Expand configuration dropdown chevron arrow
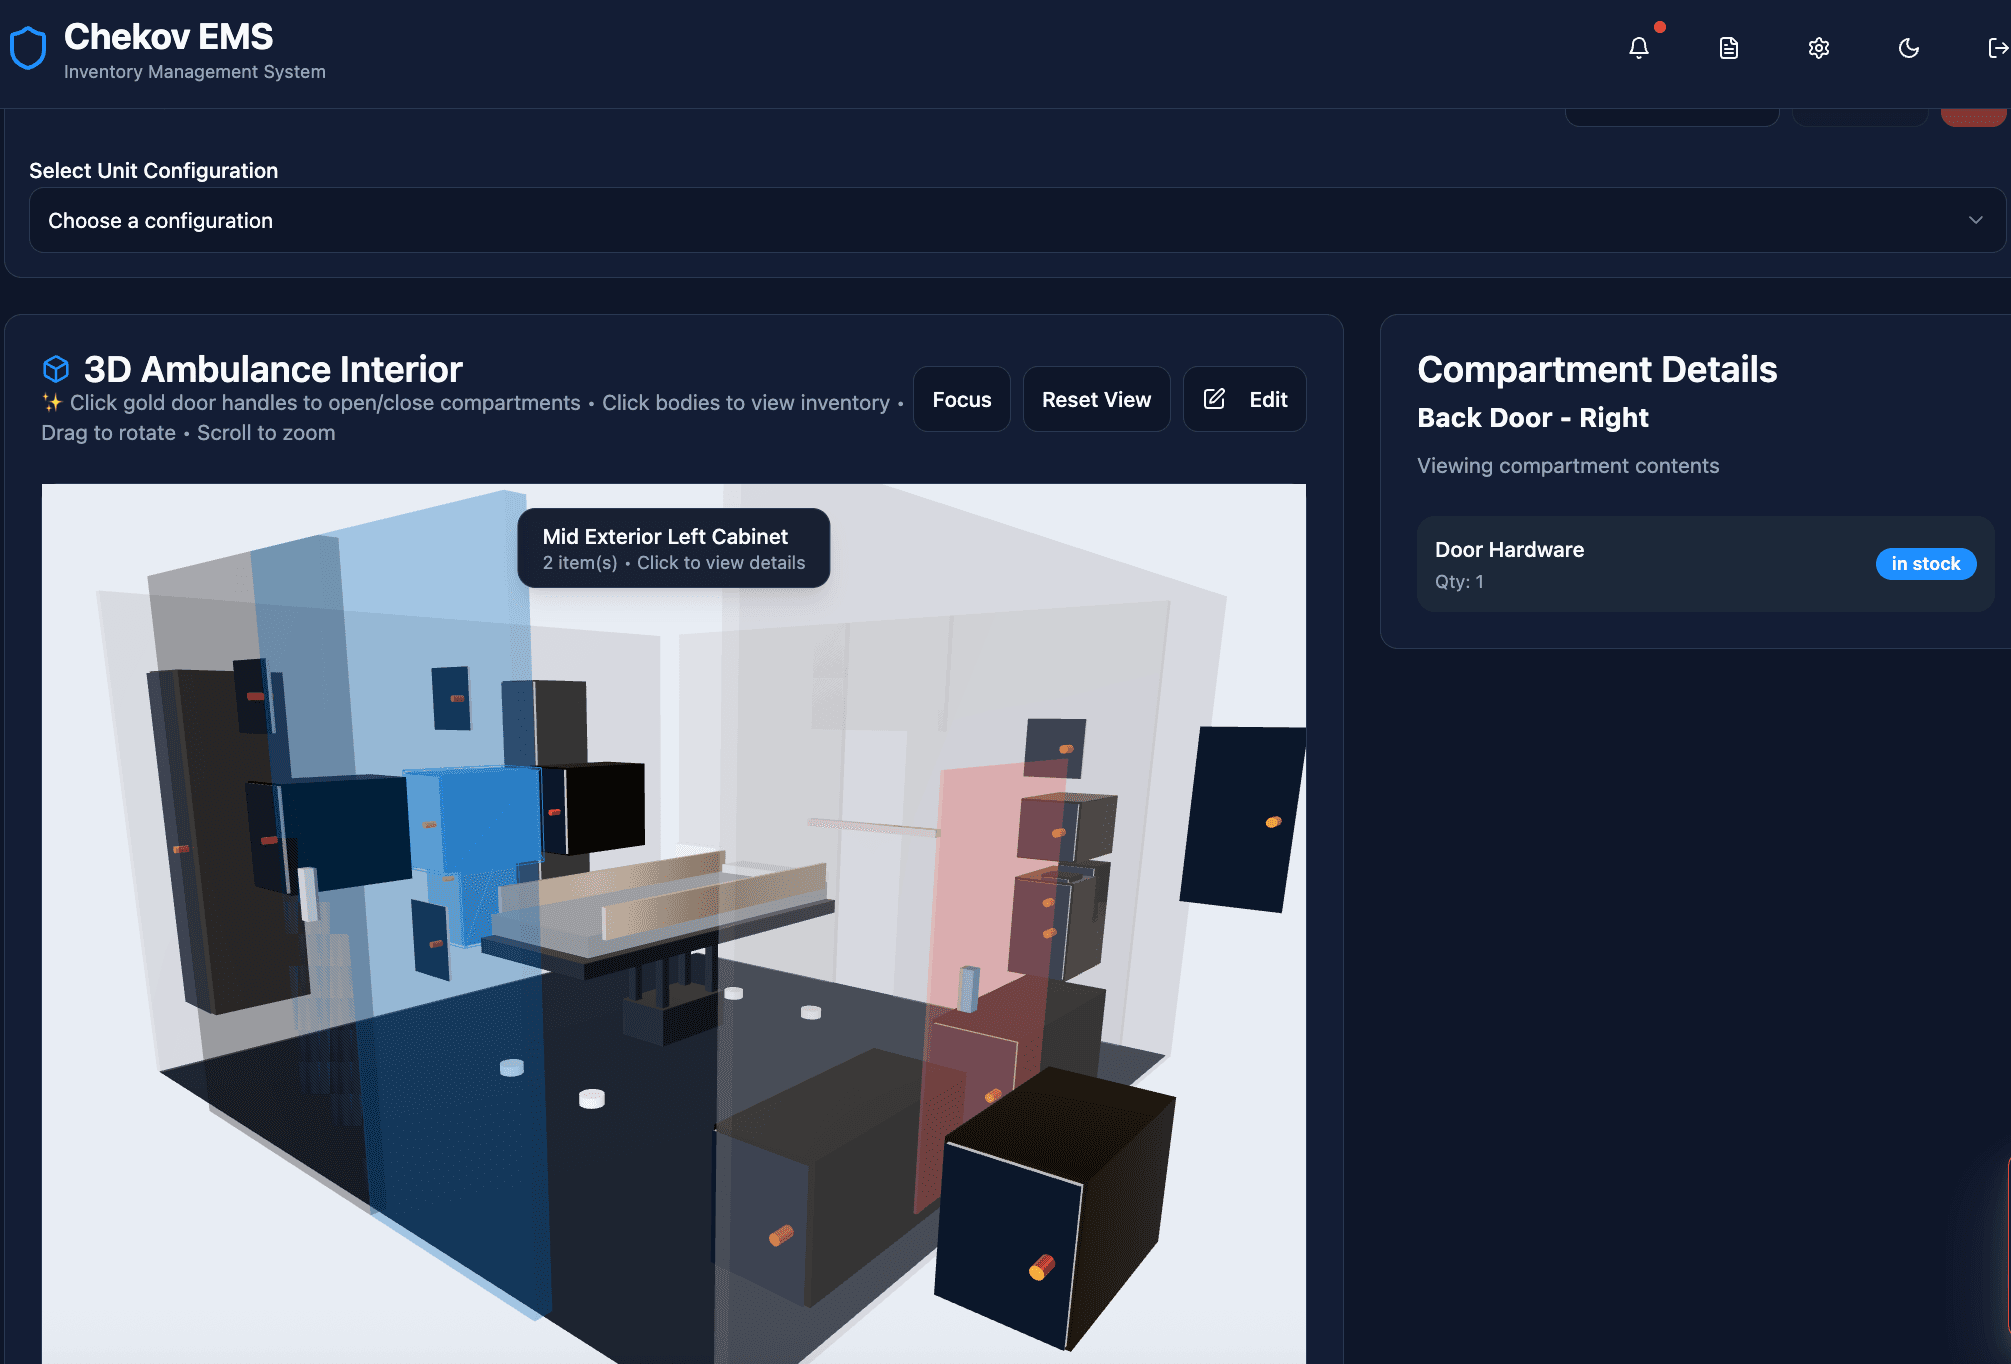This screenshot has width=2011, height=1364. tap(1975, 220)
